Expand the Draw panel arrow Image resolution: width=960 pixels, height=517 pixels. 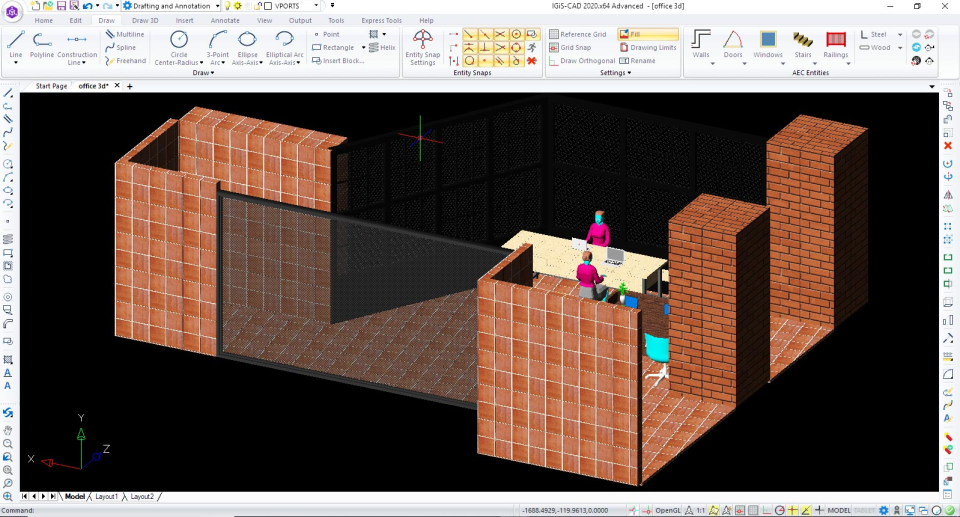click(212, 73)
